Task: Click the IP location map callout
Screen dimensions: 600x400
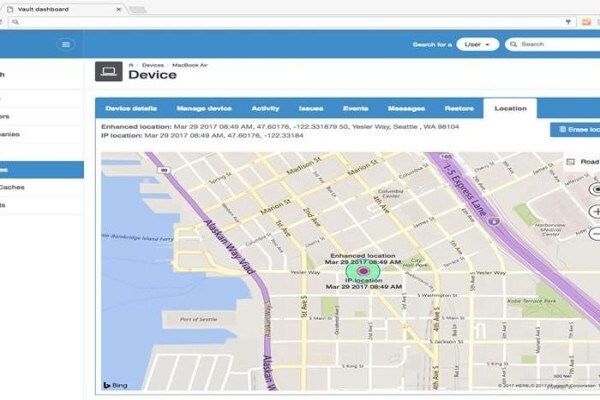Action: [364, 283]
